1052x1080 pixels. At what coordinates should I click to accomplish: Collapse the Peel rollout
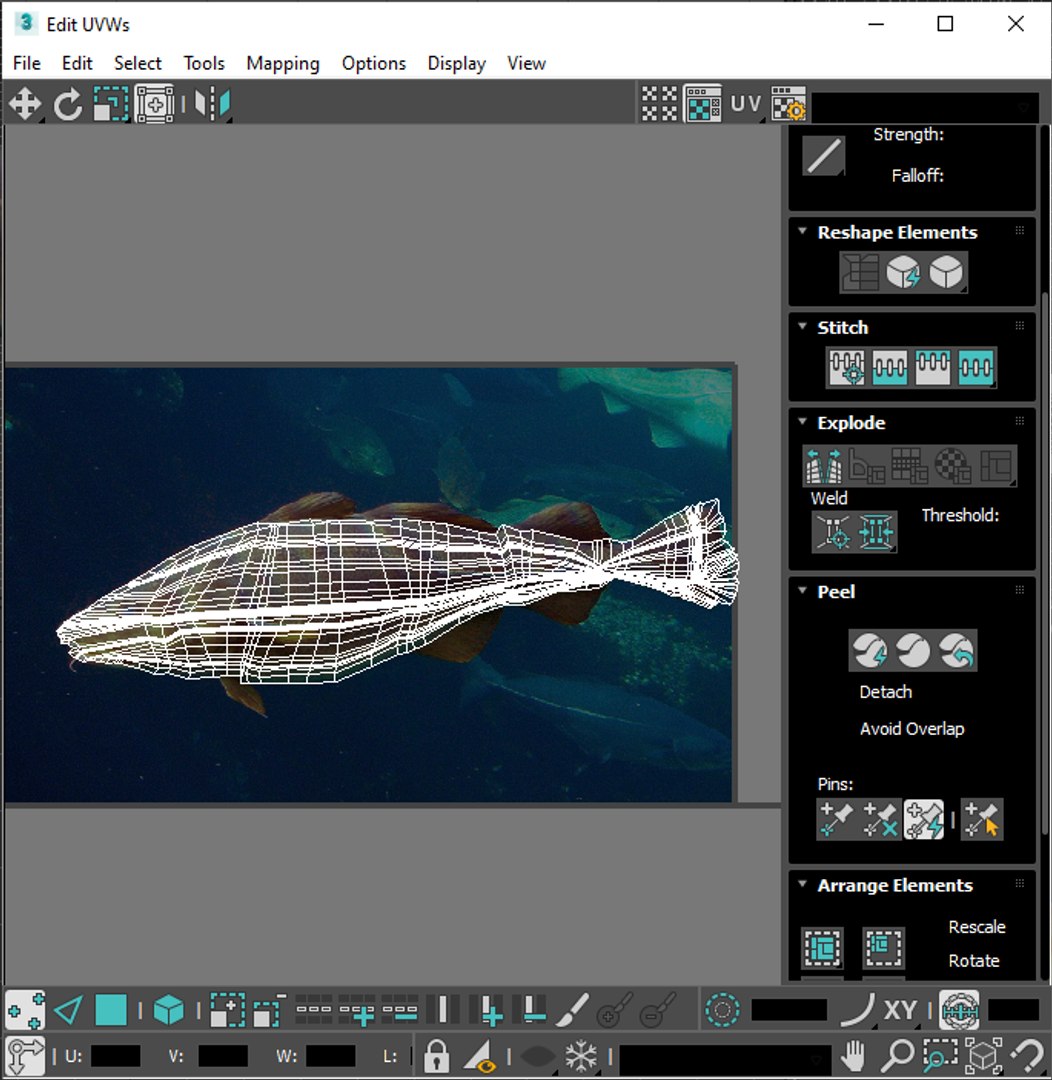tap(802, 592)
